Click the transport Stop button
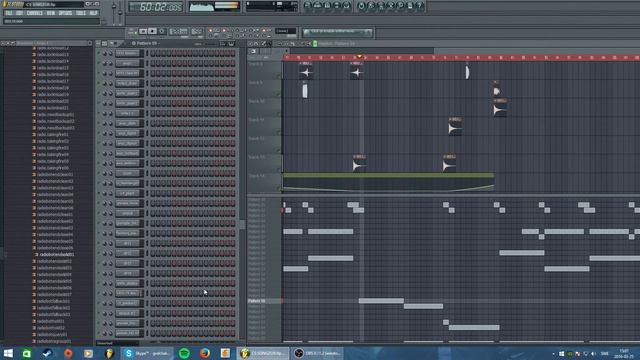Image resolution: width=640 pixels, height=360 pixels. pyautogui.click(x=152, y=31)
